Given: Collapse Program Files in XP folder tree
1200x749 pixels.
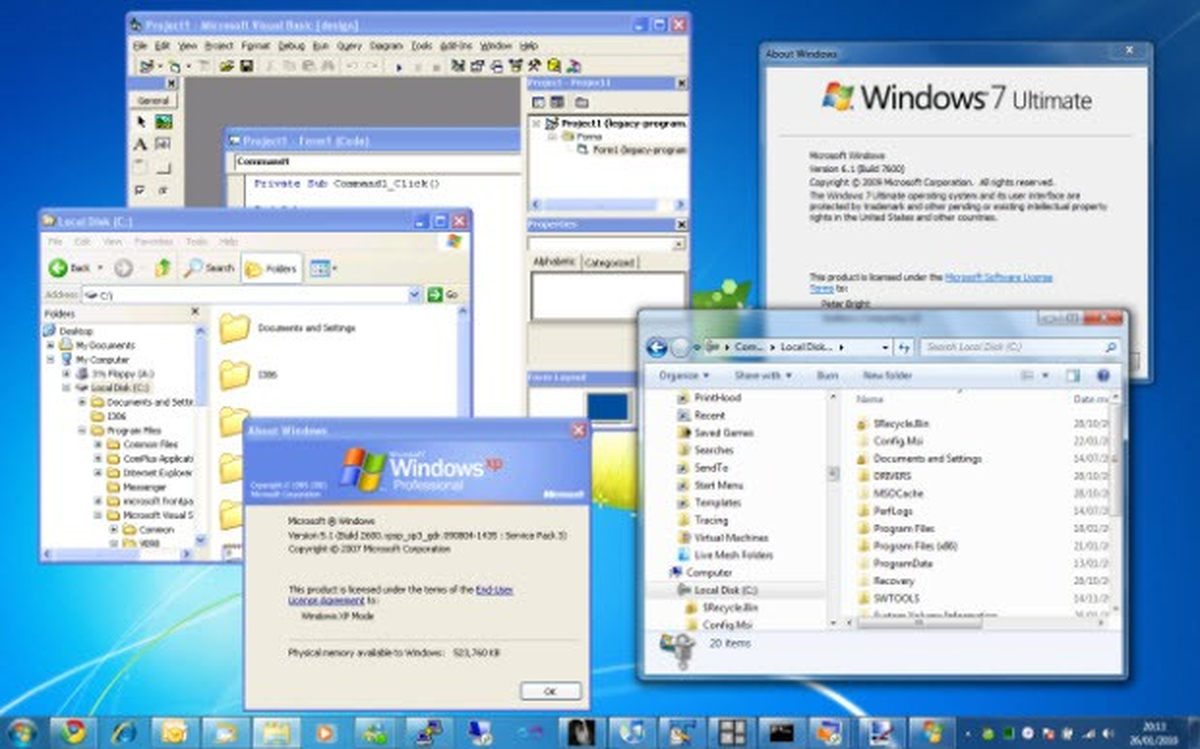Looking at the screenshot, I should (x=83, y=430).
